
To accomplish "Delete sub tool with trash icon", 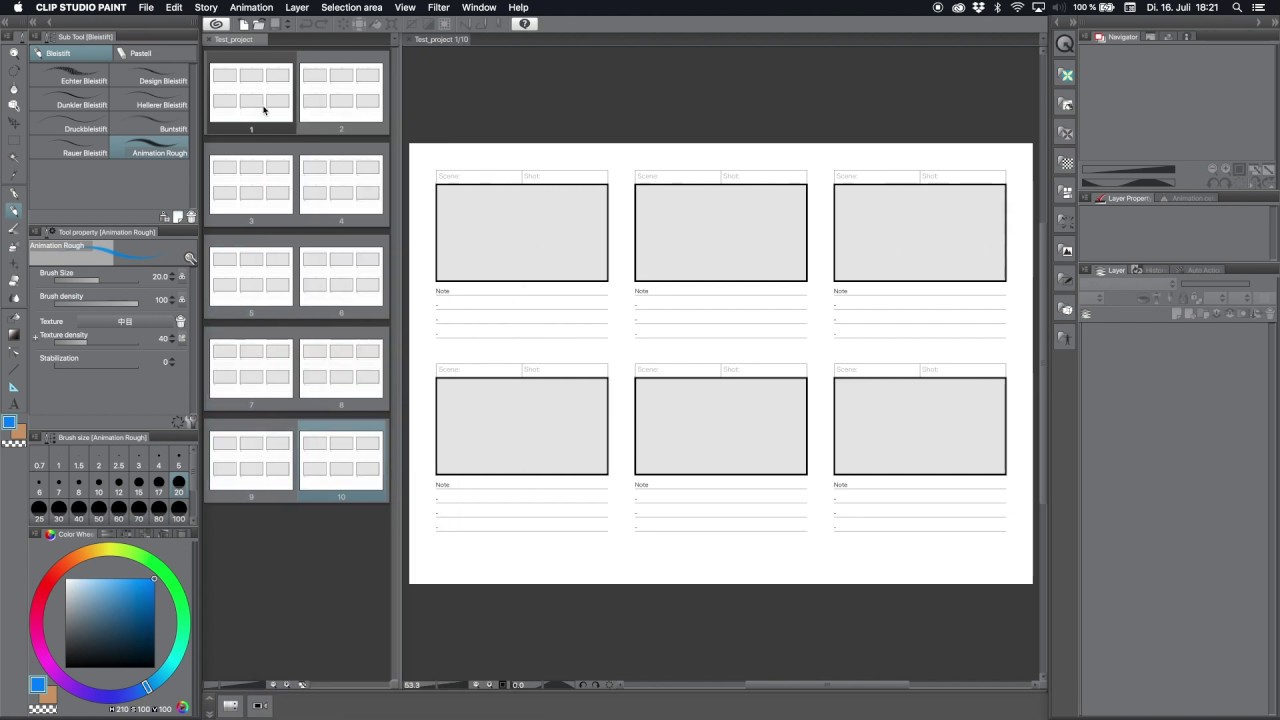I will tap(191, 217).
